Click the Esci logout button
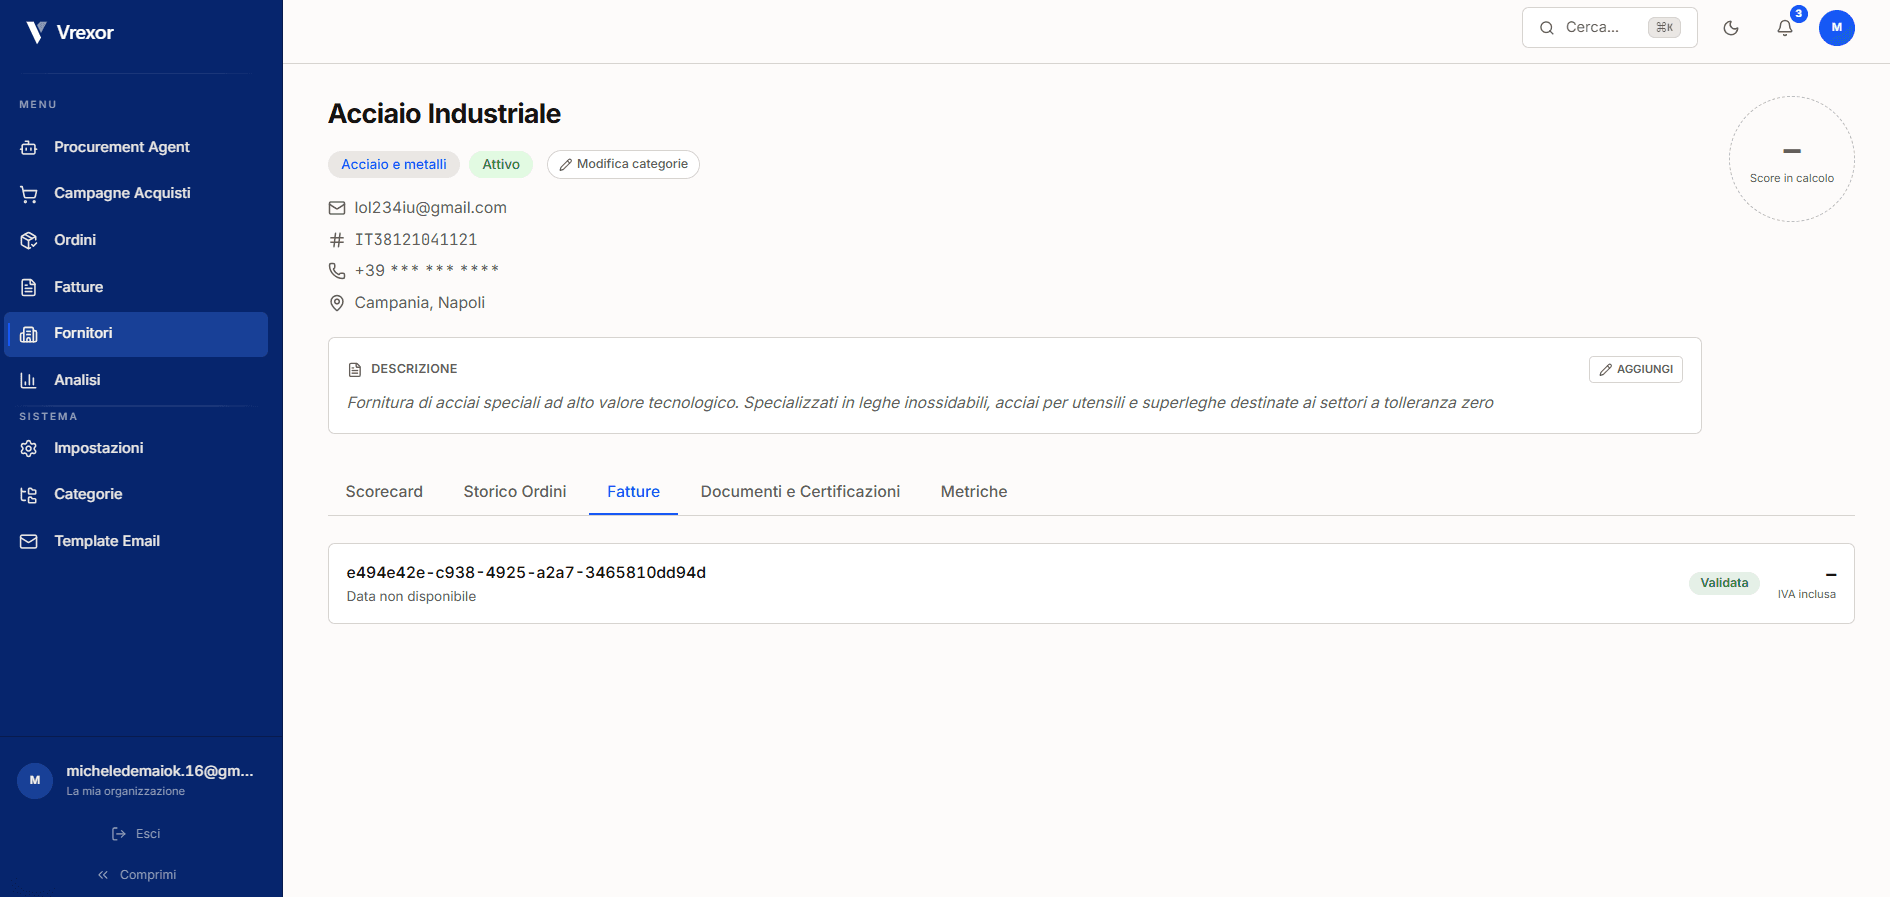1890x897 pixels. coord(136,834)
